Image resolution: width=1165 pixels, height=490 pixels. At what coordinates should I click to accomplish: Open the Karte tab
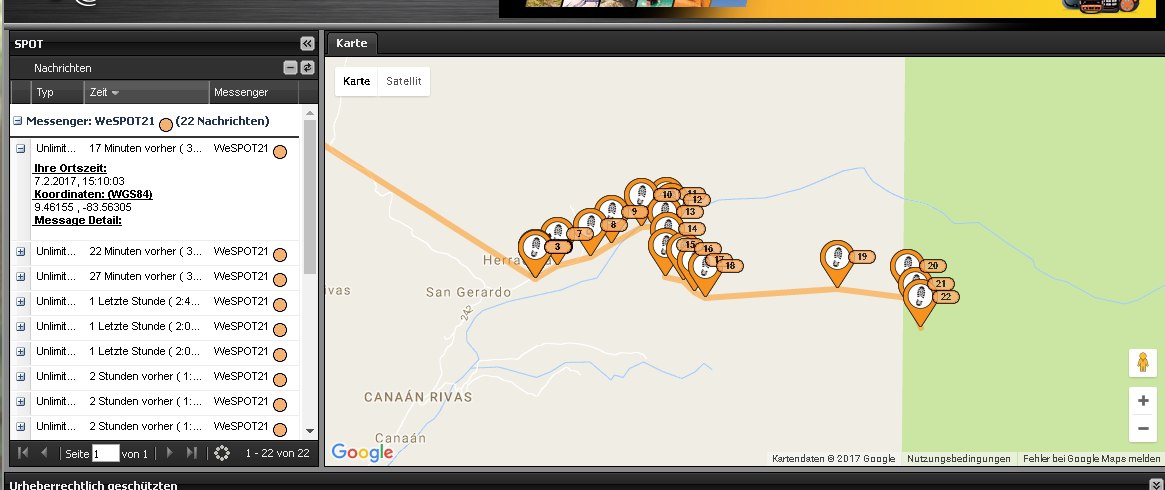pyautogui.click(x=352, y=43)
